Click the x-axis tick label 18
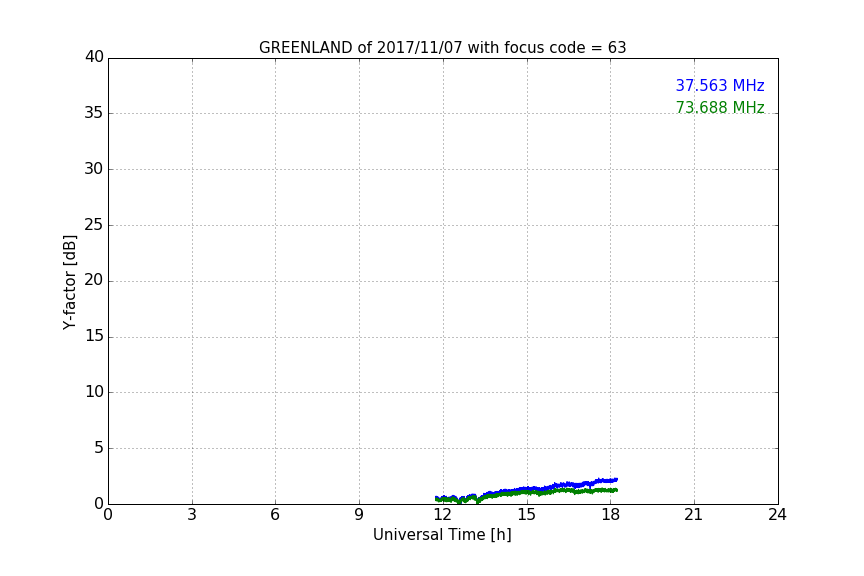The height and width of the screenshot is (576, 864). pos(610,515)
